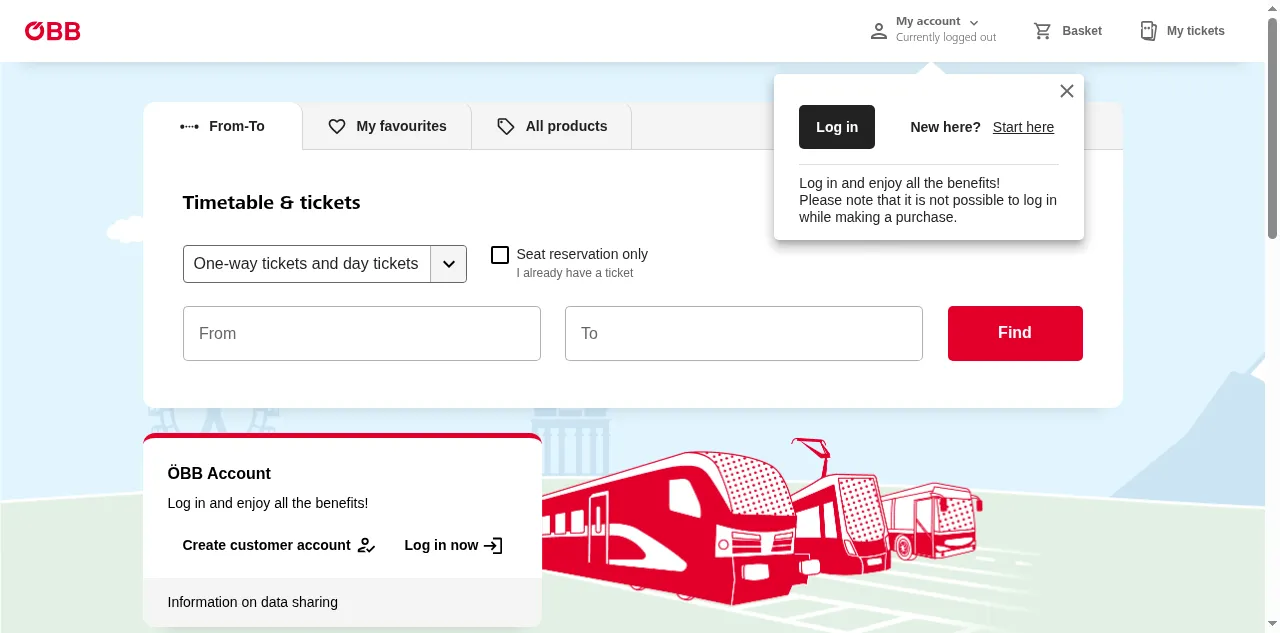Viewport: 1280px width, 633px height.
Task: Expand the One-way tickets and day tickets dropdown
Action: coord(325,264)
